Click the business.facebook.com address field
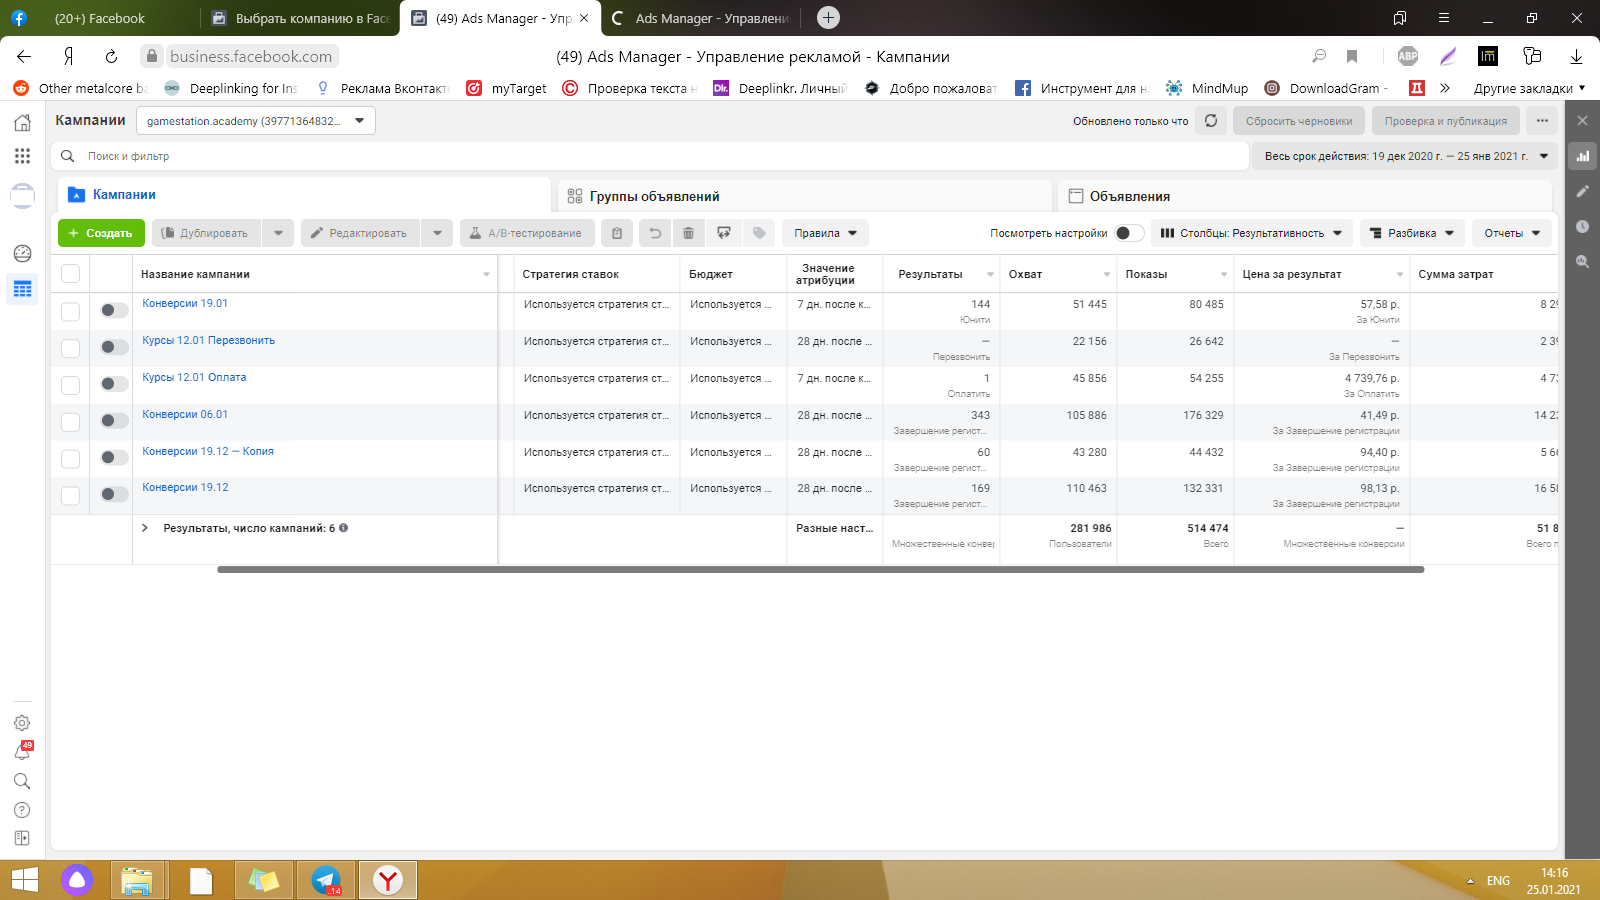 [251, 56]
